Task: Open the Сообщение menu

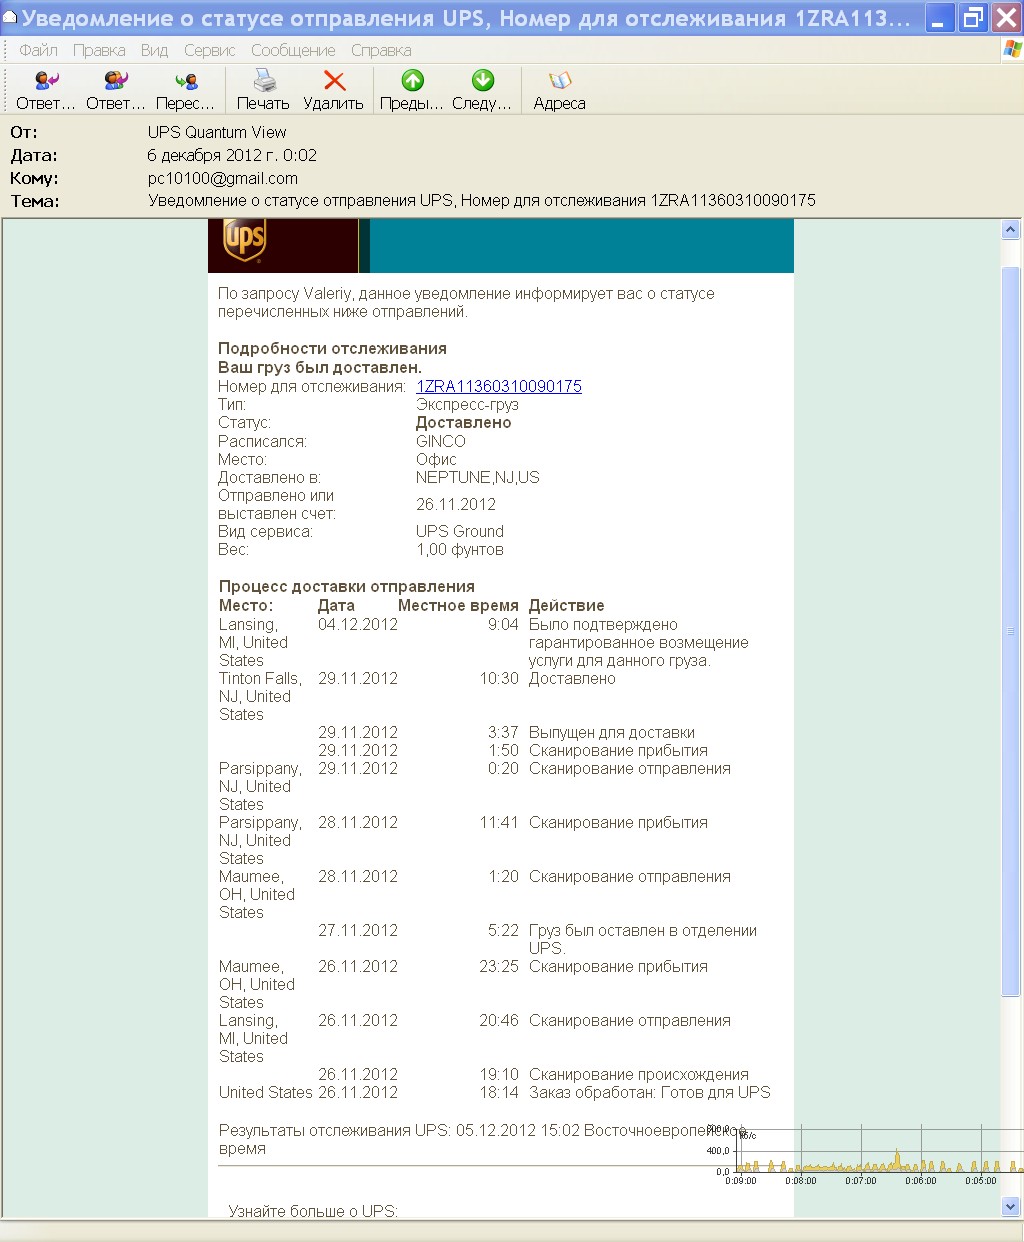Action: click(293, 50)
